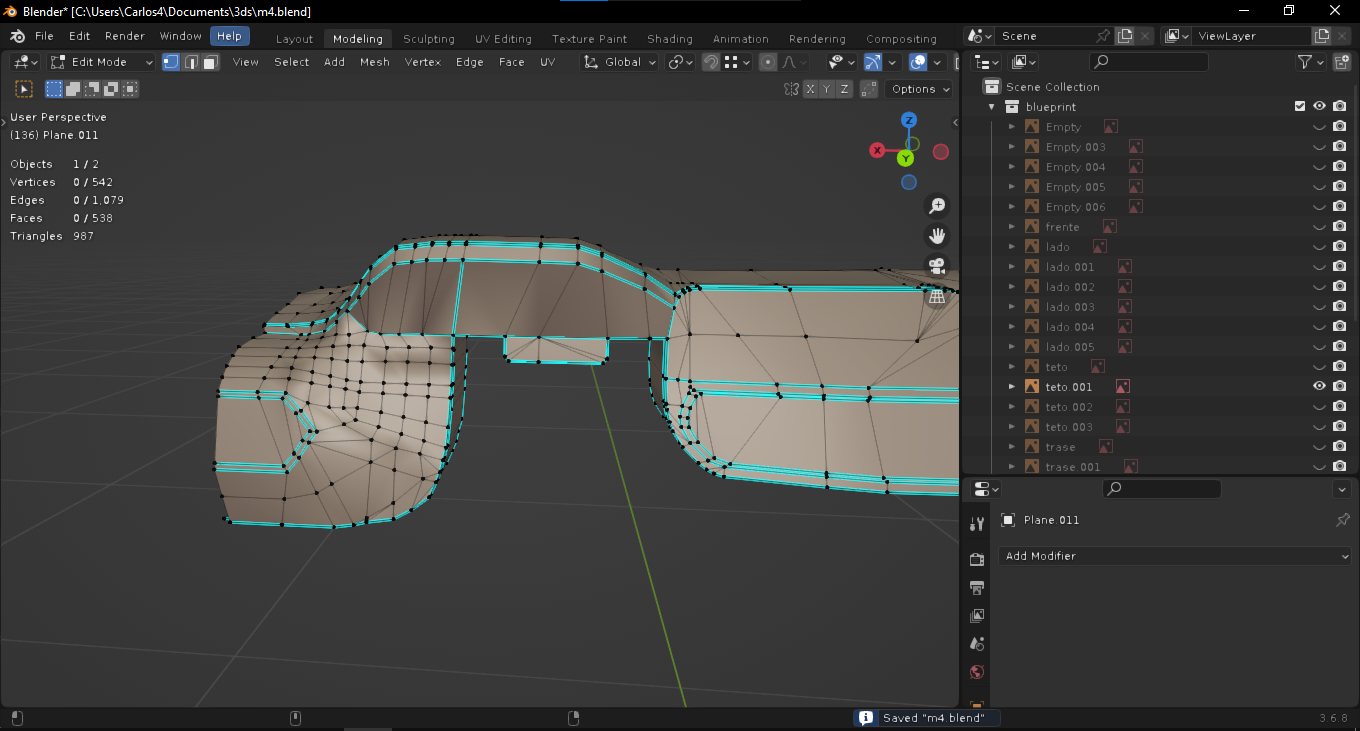
Task: Open World properties tab (red globe)
Action: (x=977, y=672)
